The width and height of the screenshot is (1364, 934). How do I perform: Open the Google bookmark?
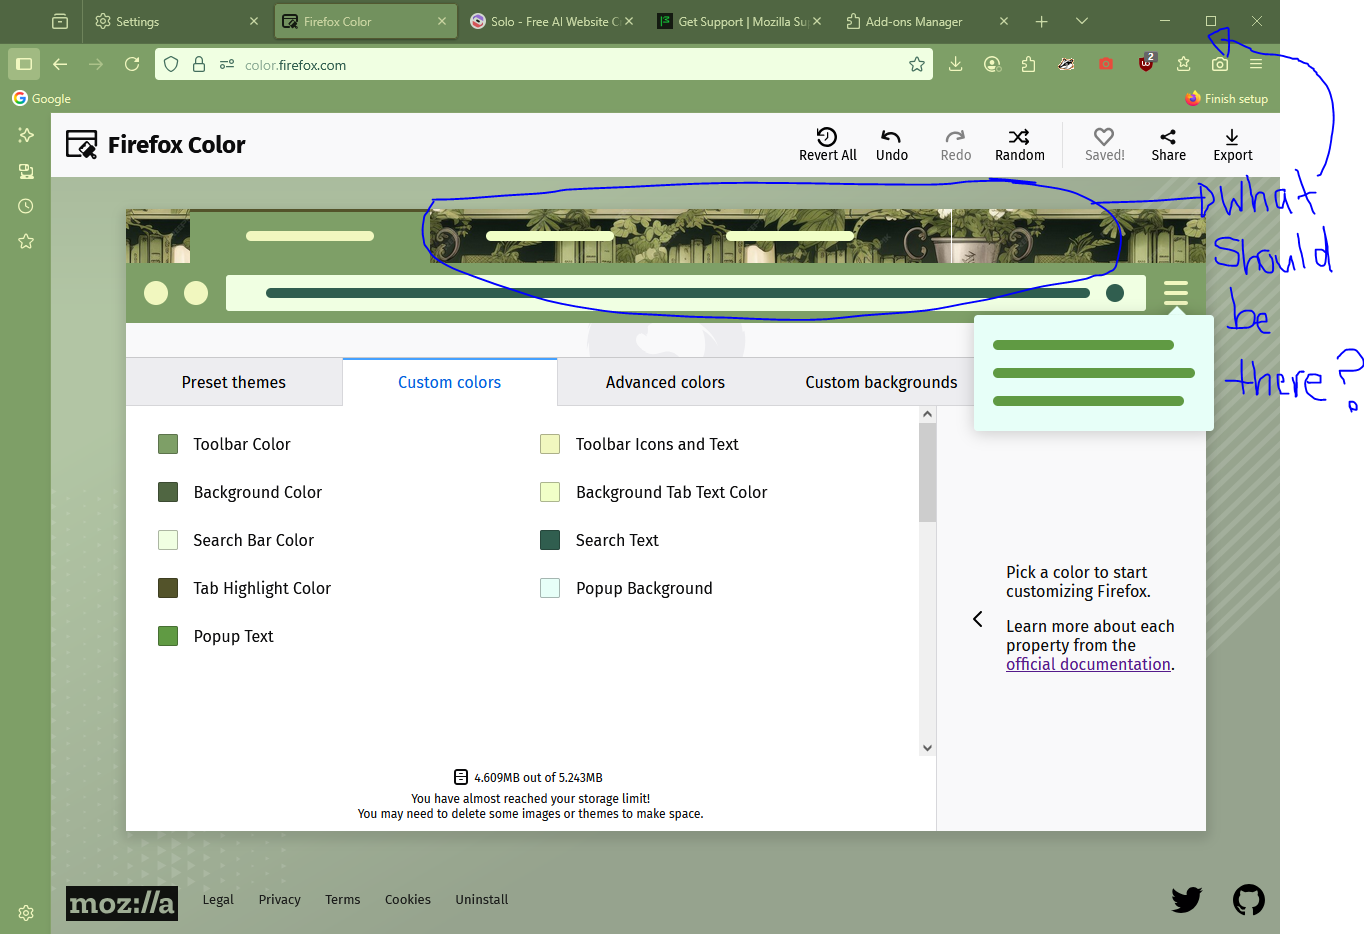tap(41, 98)
